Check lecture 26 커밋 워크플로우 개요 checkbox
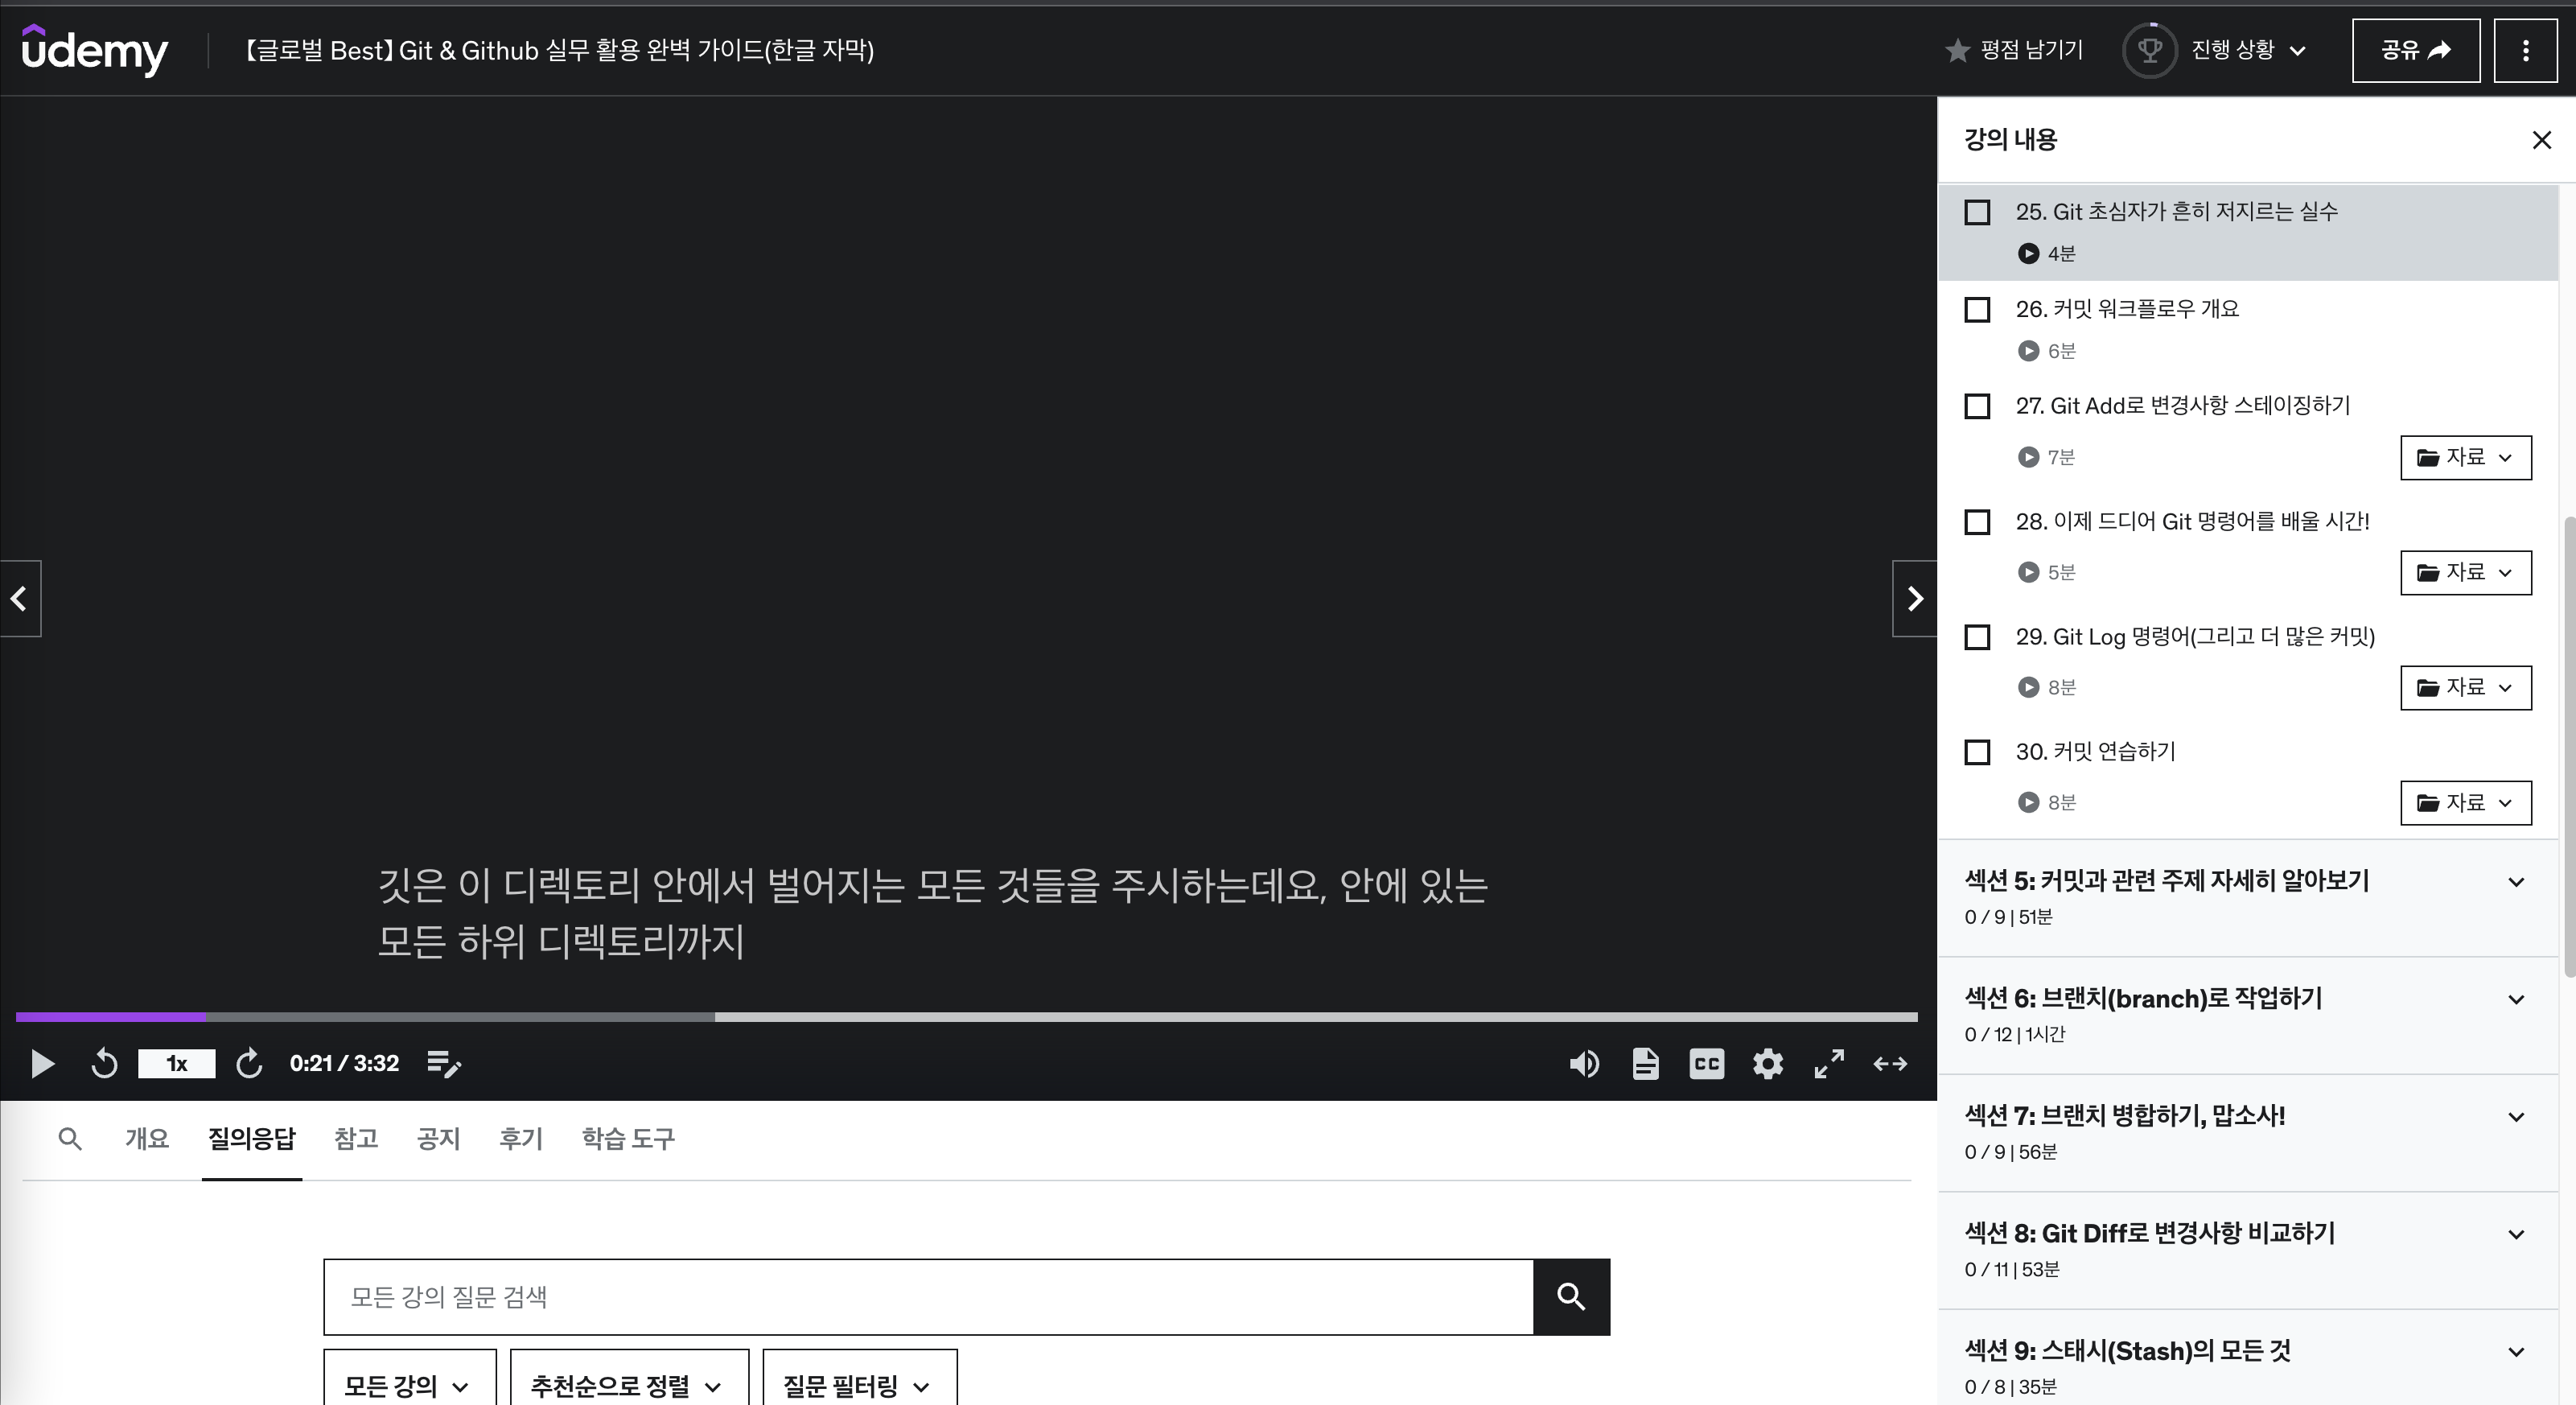This screenshot has height=1405, width=2576. (1977, 310)
